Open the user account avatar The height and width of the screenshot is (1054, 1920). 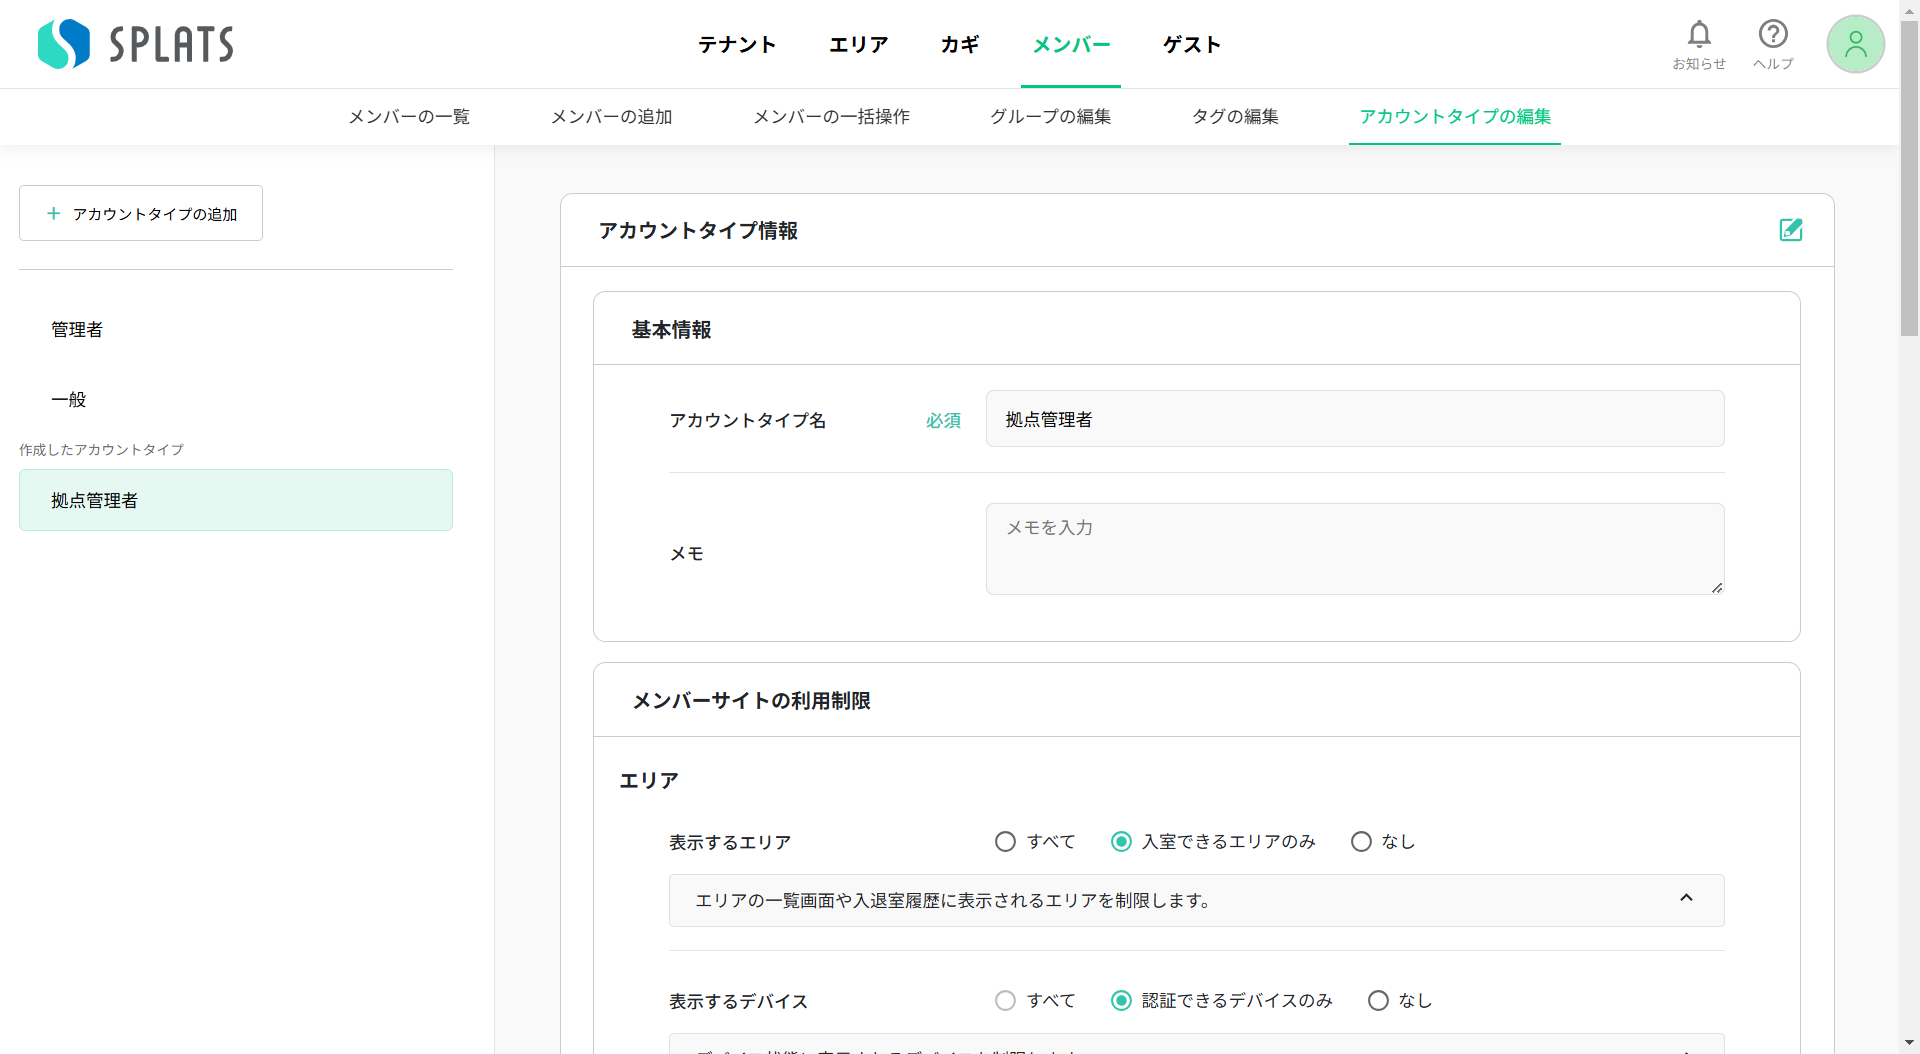click(1855, 43)
